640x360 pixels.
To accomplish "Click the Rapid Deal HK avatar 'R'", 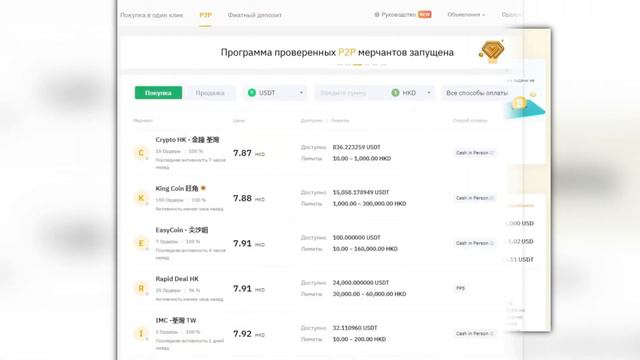I will [141, 288].
